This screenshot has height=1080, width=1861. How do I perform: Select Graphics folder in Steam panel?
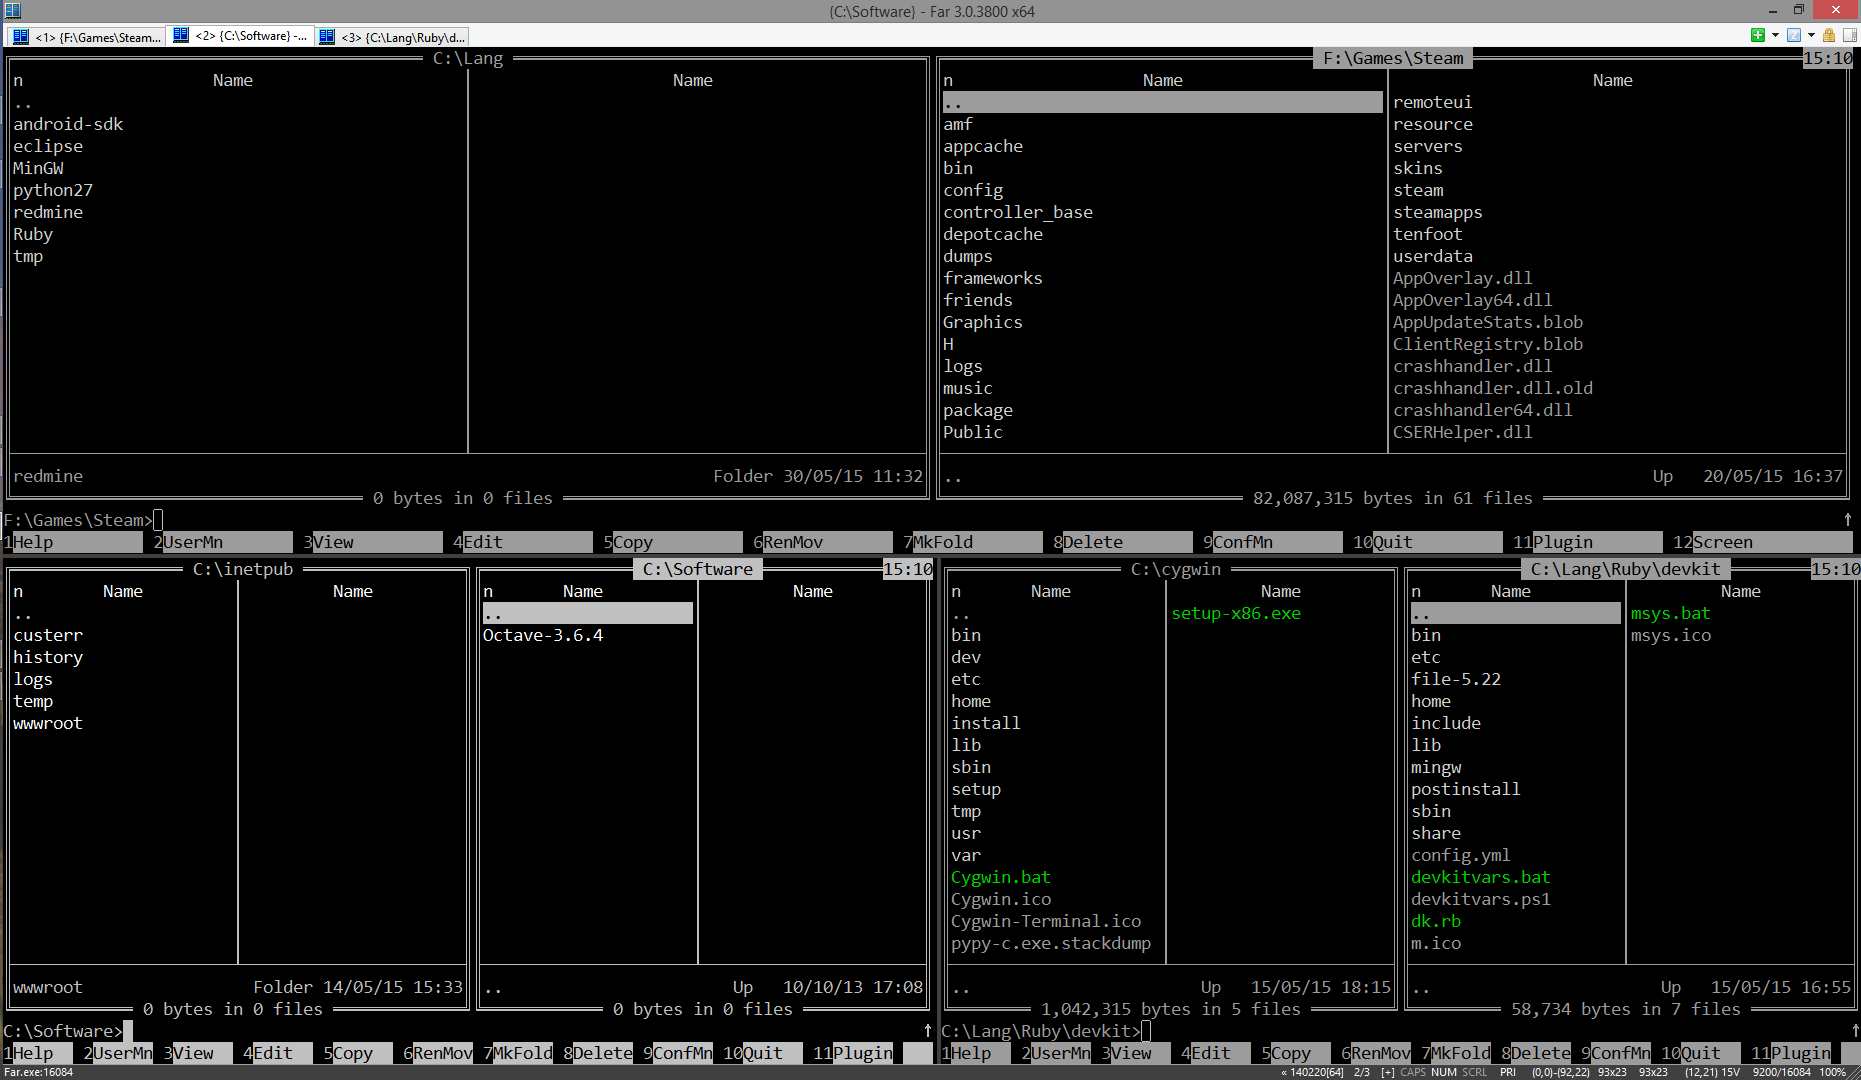pyautogui.click(x=983, y=322)
